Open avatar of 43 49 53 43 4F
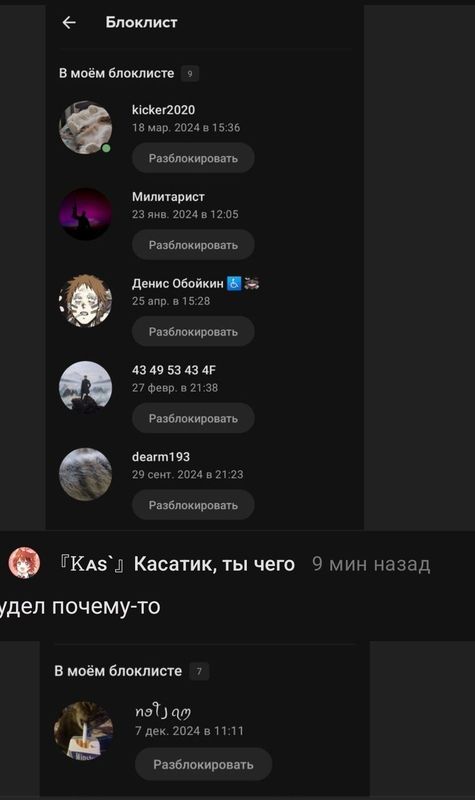Screen dimensions: 475x800 (85, 388)
